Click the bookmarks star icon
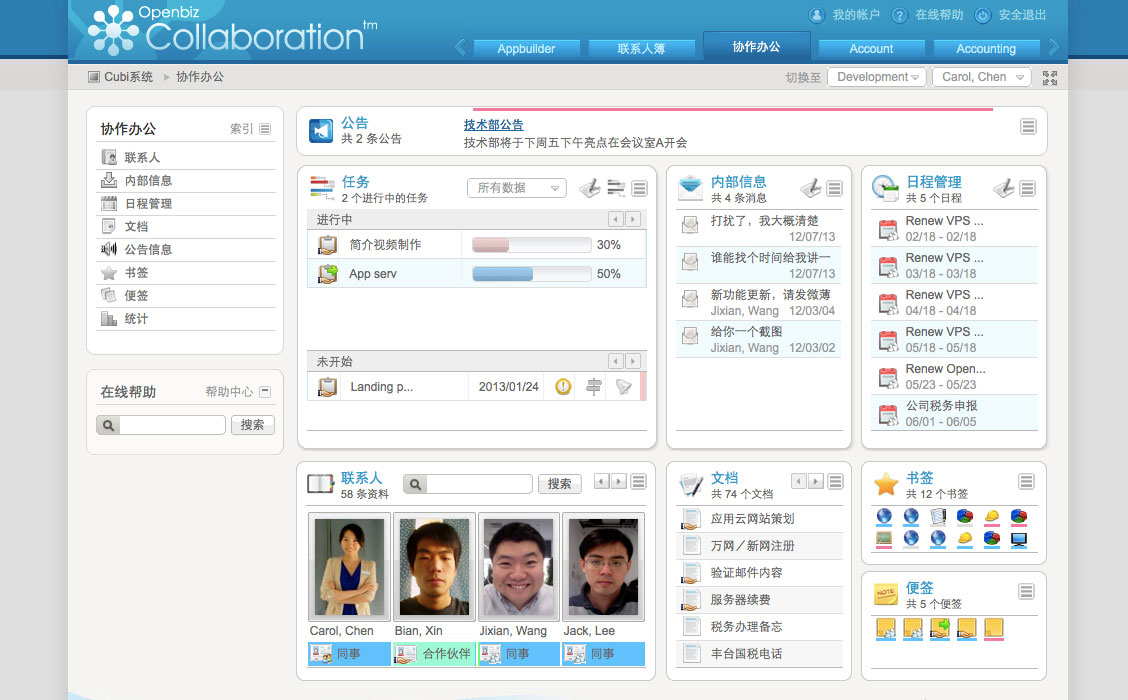 click(x=886, y=484)
